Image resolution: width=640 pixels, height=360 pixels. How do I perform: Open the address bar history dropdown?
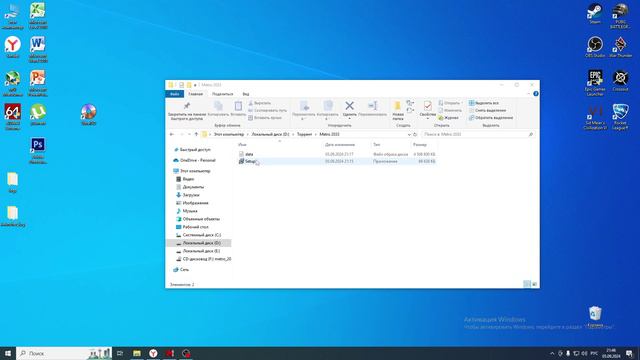(409, 134)
